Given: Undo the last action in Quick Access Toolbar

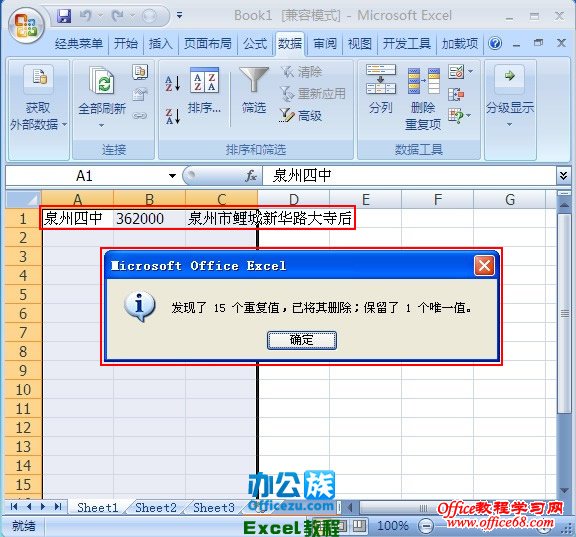Looking at the screenshot, I should click(86, 16).
